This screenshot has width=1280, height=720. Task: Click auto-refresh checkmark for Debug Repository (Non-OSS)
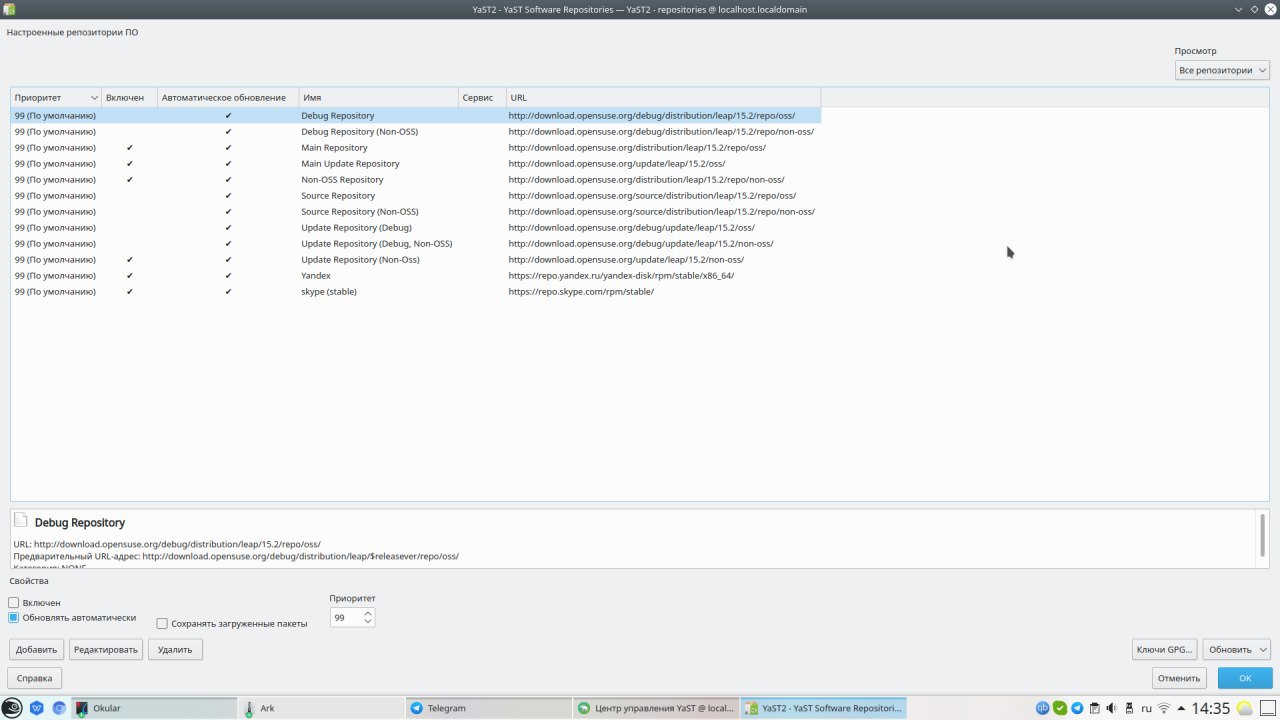pyautogui.click(x=228, y=132)
